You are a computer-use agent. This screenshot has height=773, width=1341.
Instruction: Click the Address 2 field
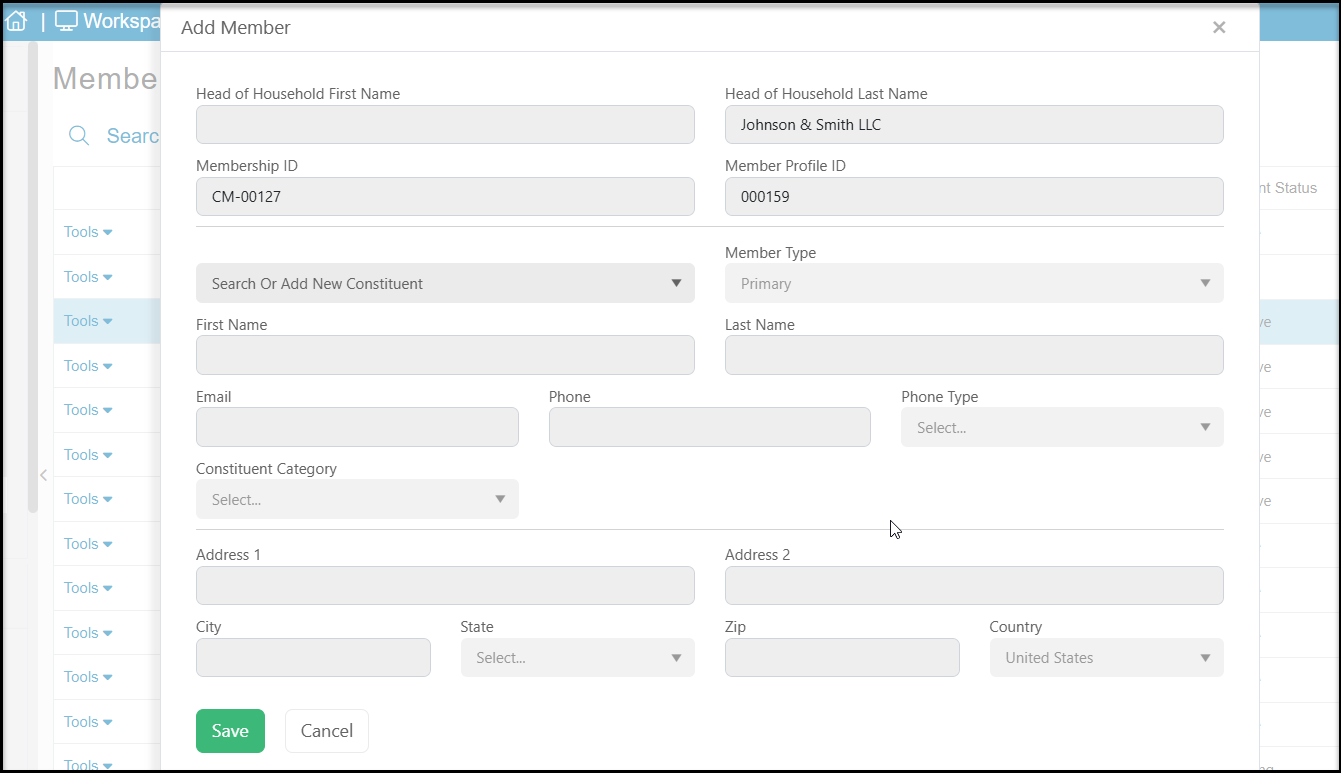[974, 586]
